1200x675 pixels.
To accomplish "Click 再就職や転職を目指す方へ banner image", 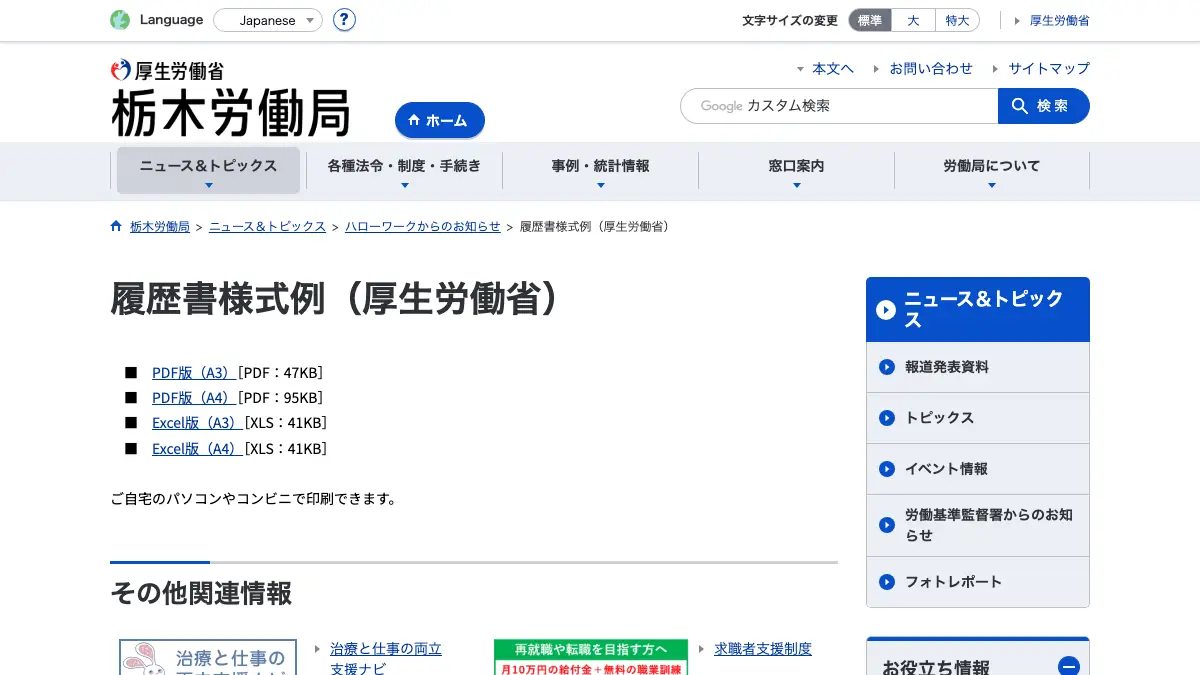I will pyautogui.click(x=591, y=657).
